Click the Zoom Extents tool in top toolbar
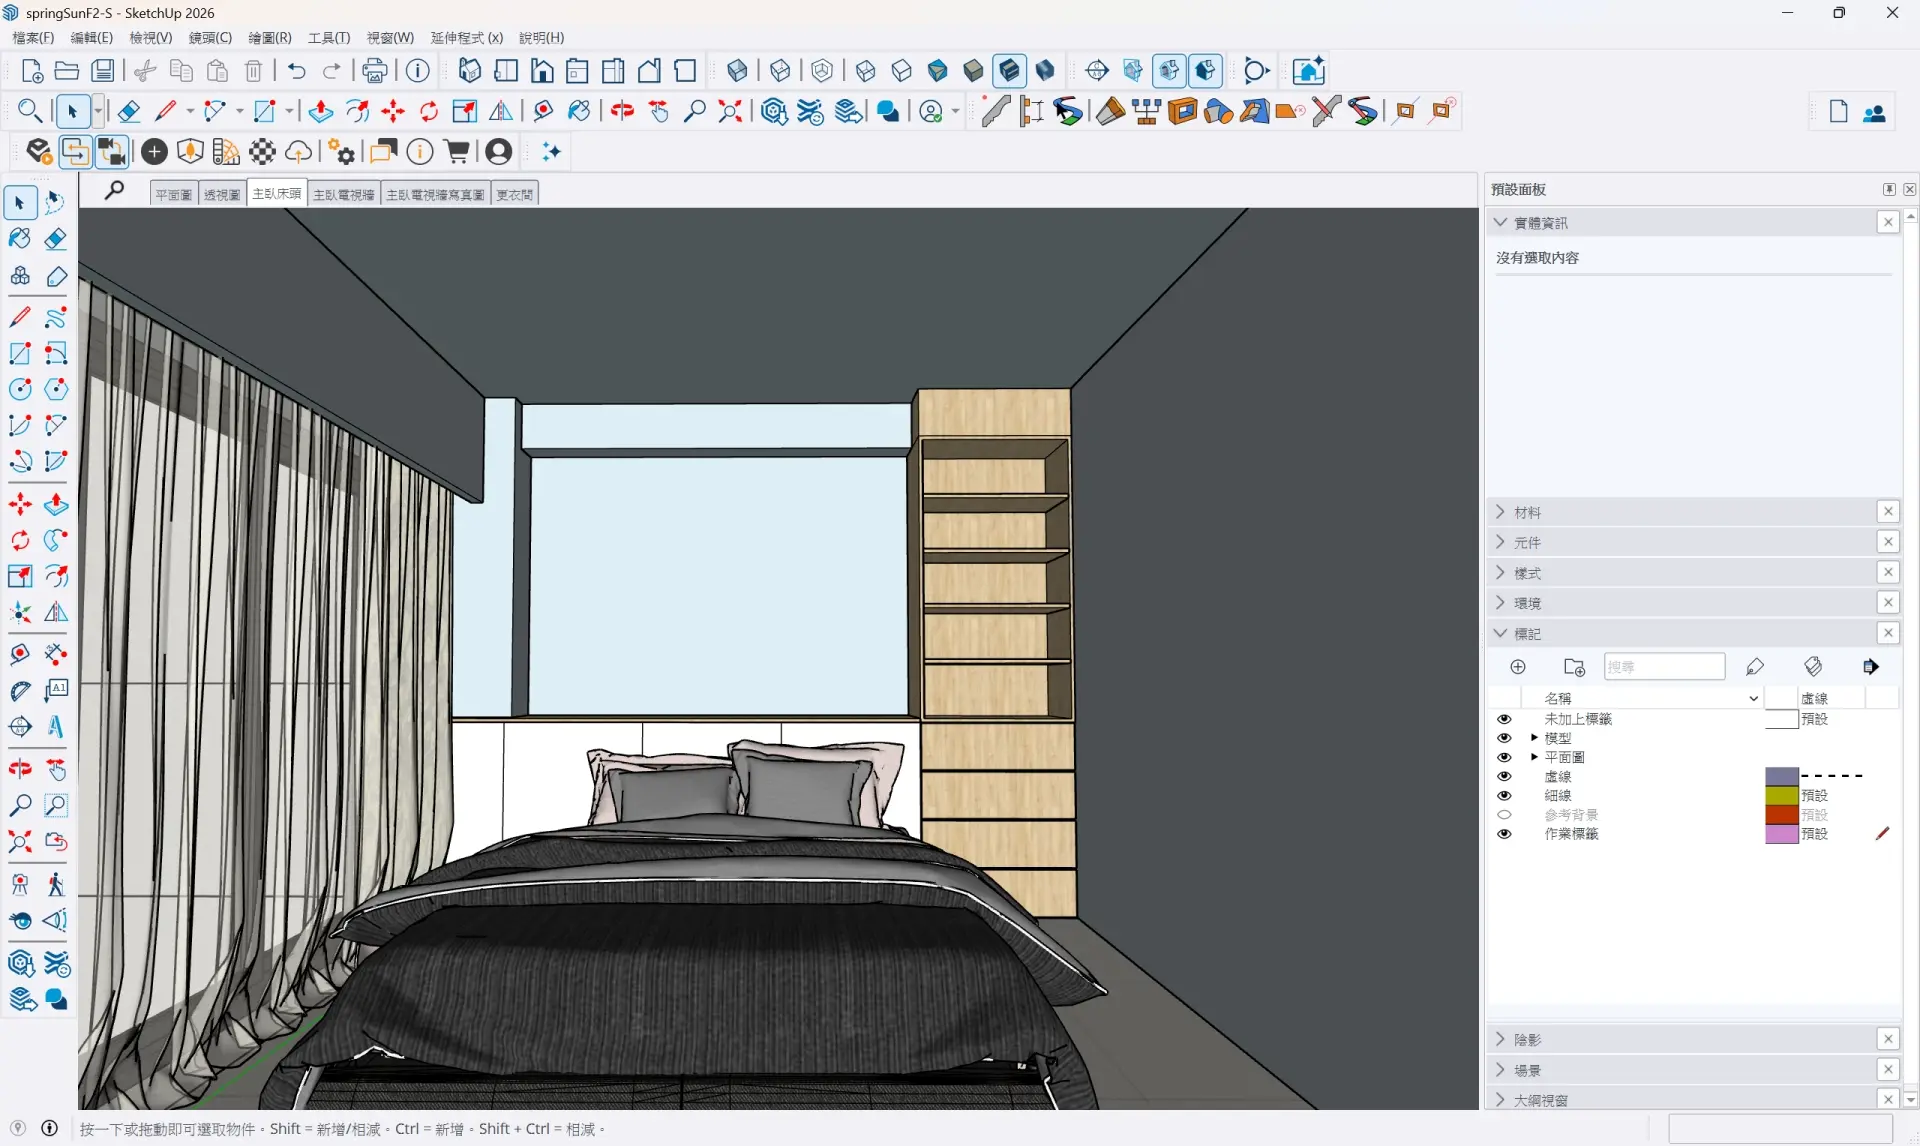 click(x=730, y=111)
